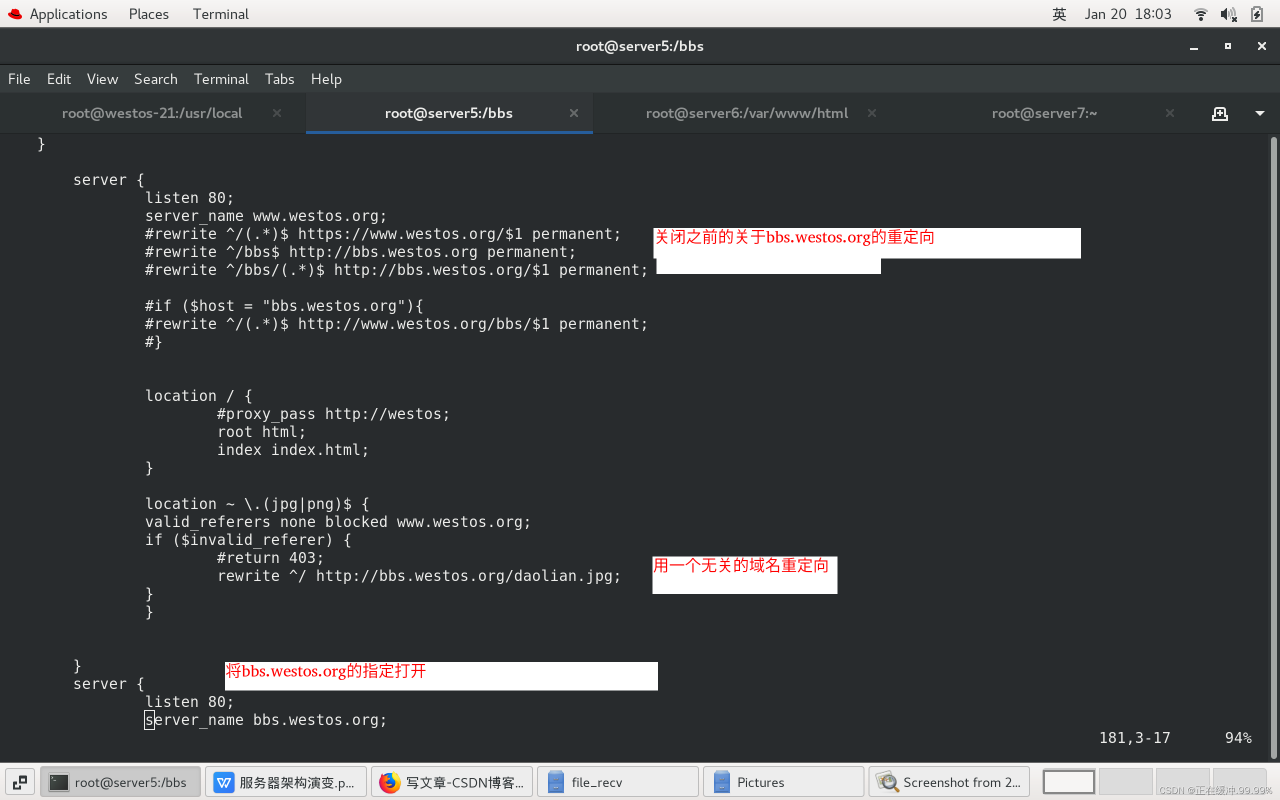This screenshot has width=1280, height=800.
Task: Open the 写文章-CSDN博客 Firefox taskbar window
Action: 452,782
